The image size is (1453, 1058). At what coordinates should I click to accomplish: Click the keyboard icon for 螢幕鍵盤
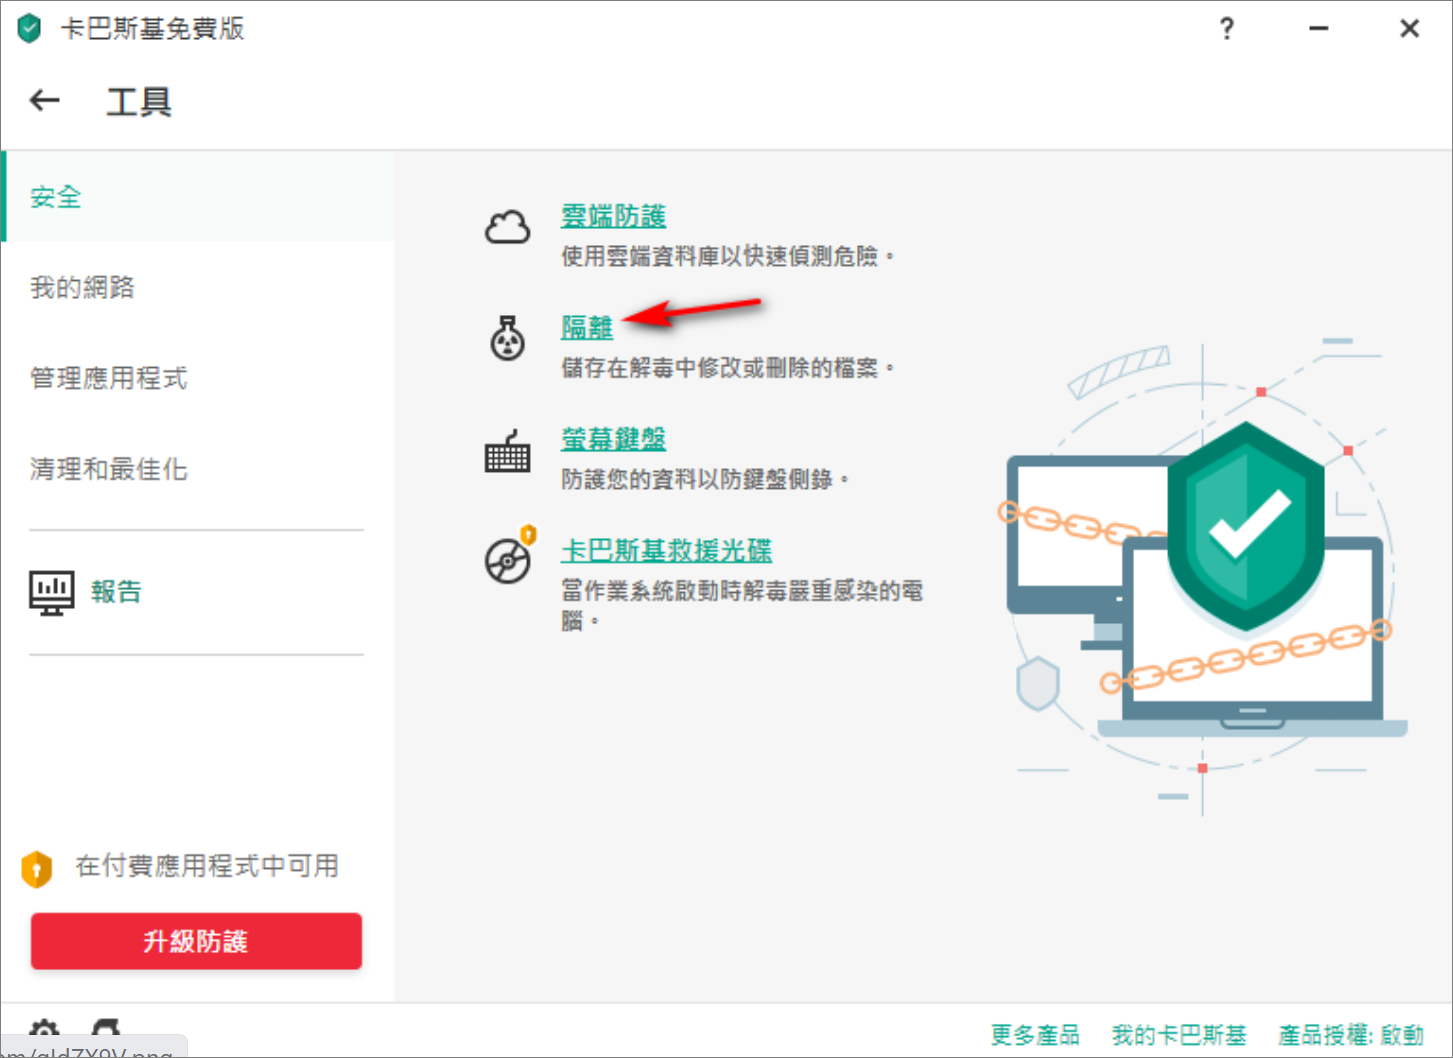click(x=507, y=452)
